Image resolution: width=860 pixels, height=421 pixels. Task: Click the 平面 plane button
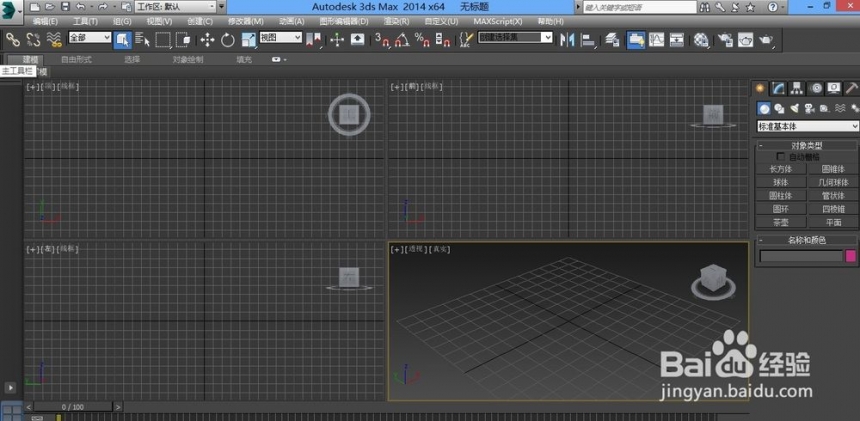(833, 223)
